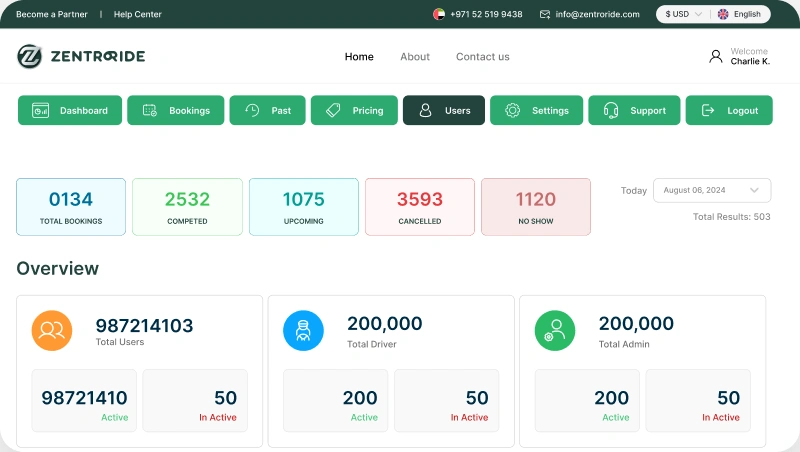This screenshot has height=452, width=800.
Task: Click the Support headset icon
Action: coord(611,110)
